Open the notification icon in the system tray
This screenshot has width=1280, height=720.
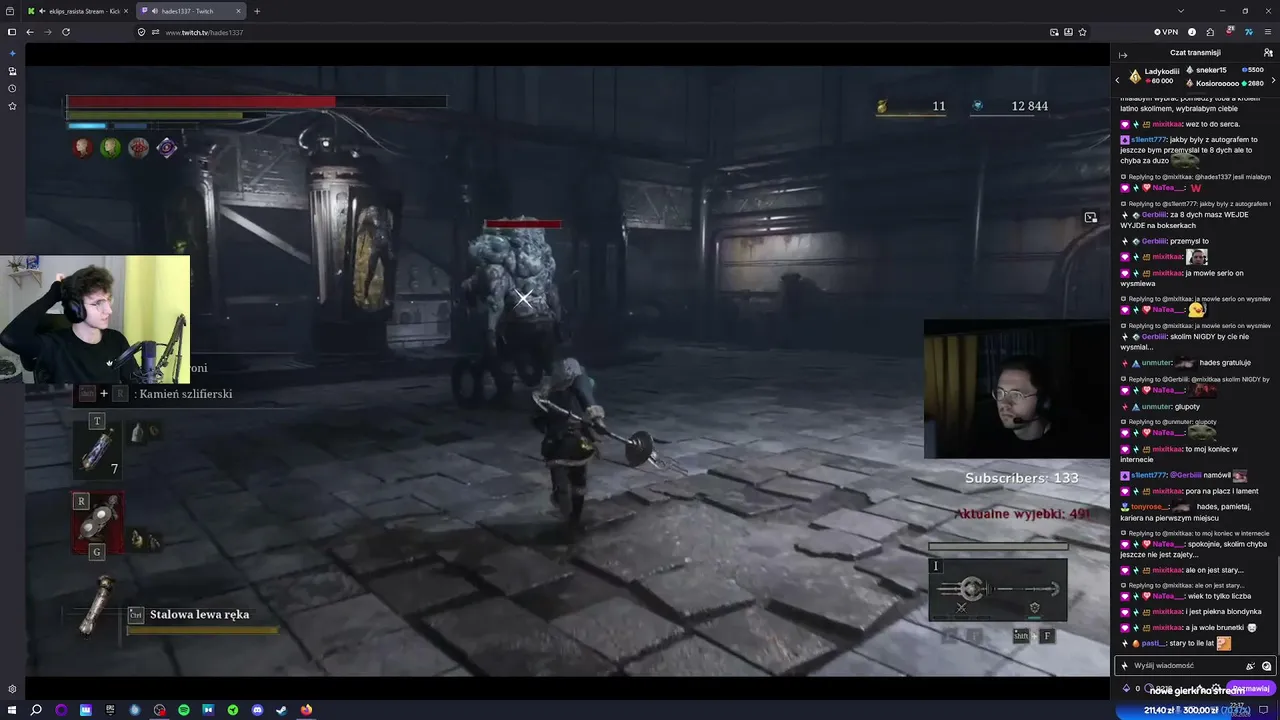[1264, 710]
